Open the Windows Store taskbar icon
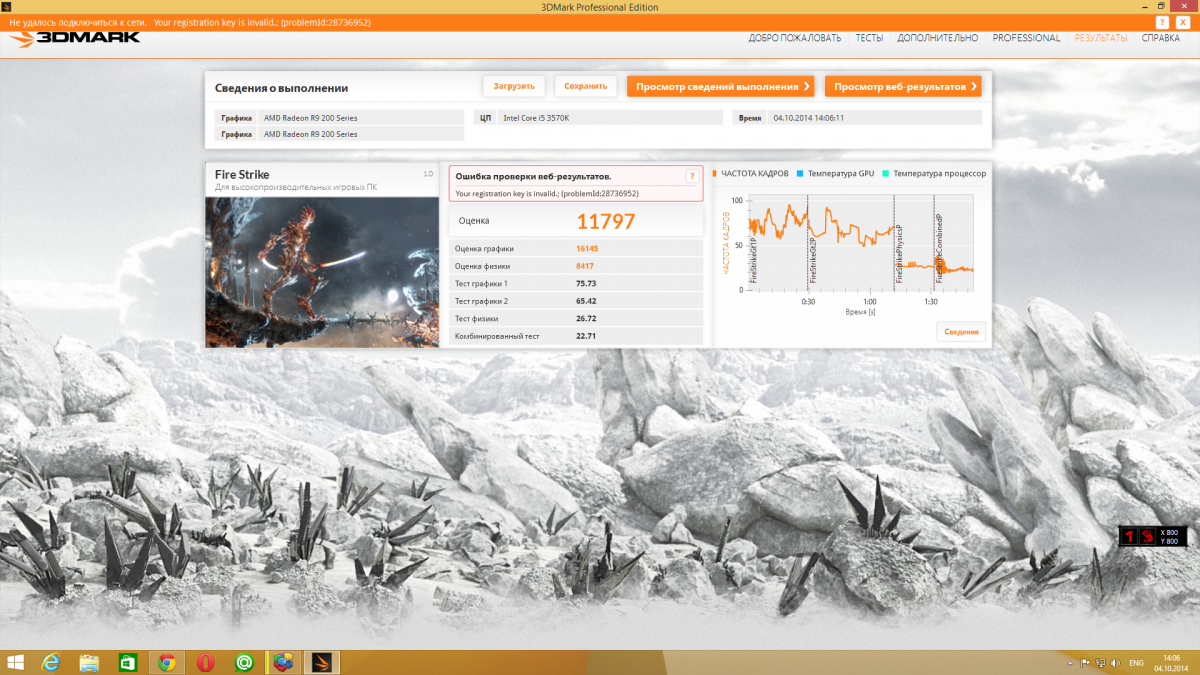 (x=127, y=662)
